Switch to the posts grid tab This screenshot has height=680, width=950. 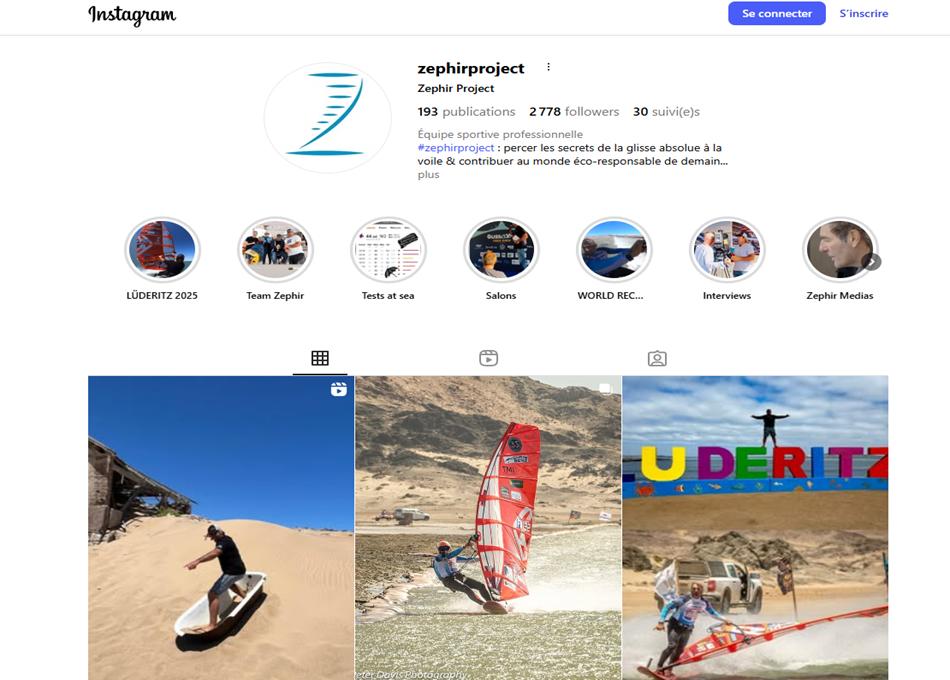click(x=320, y=358)
